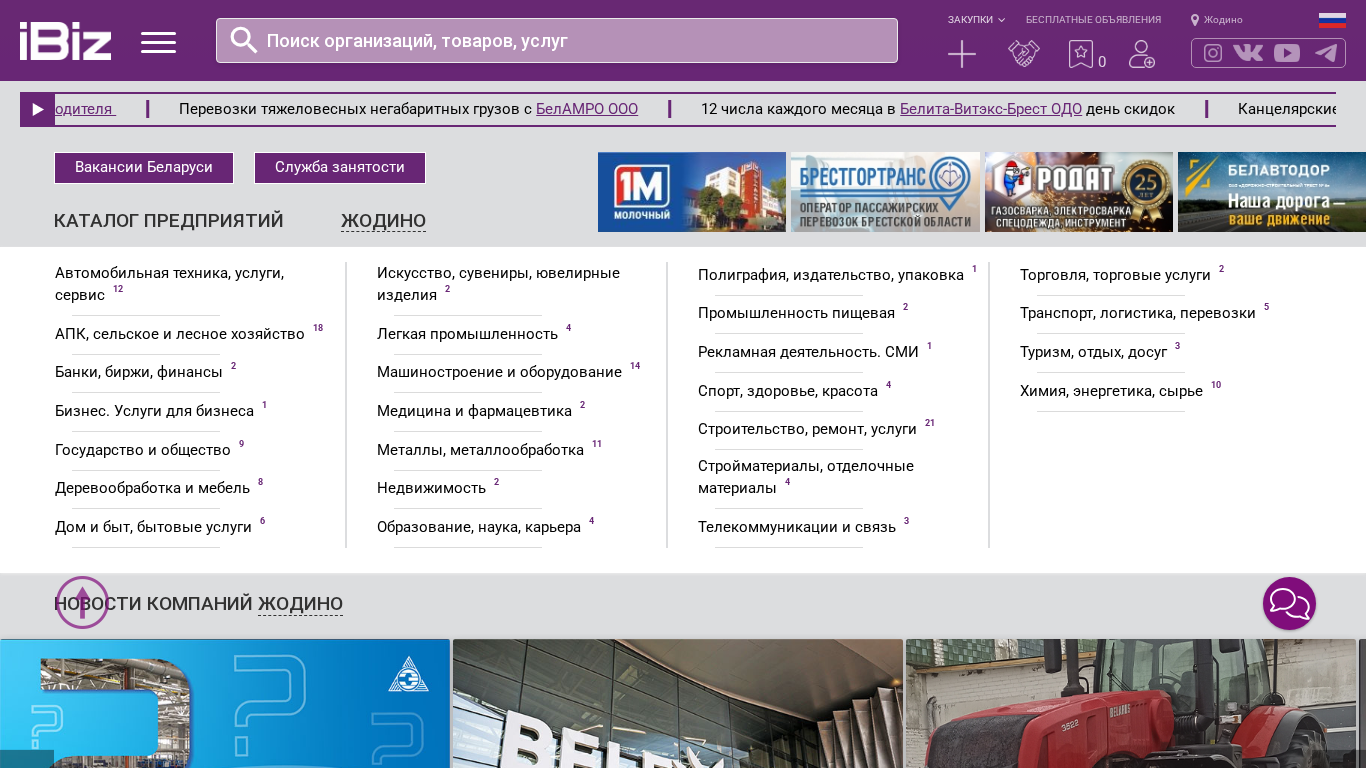Open the Жодино location selector in header

pos(1217,20)
